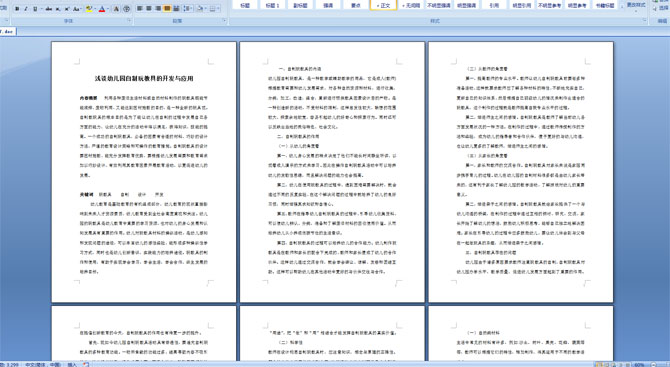
Task: Click the yellow text highlight color button
Action: coord(89,9)
